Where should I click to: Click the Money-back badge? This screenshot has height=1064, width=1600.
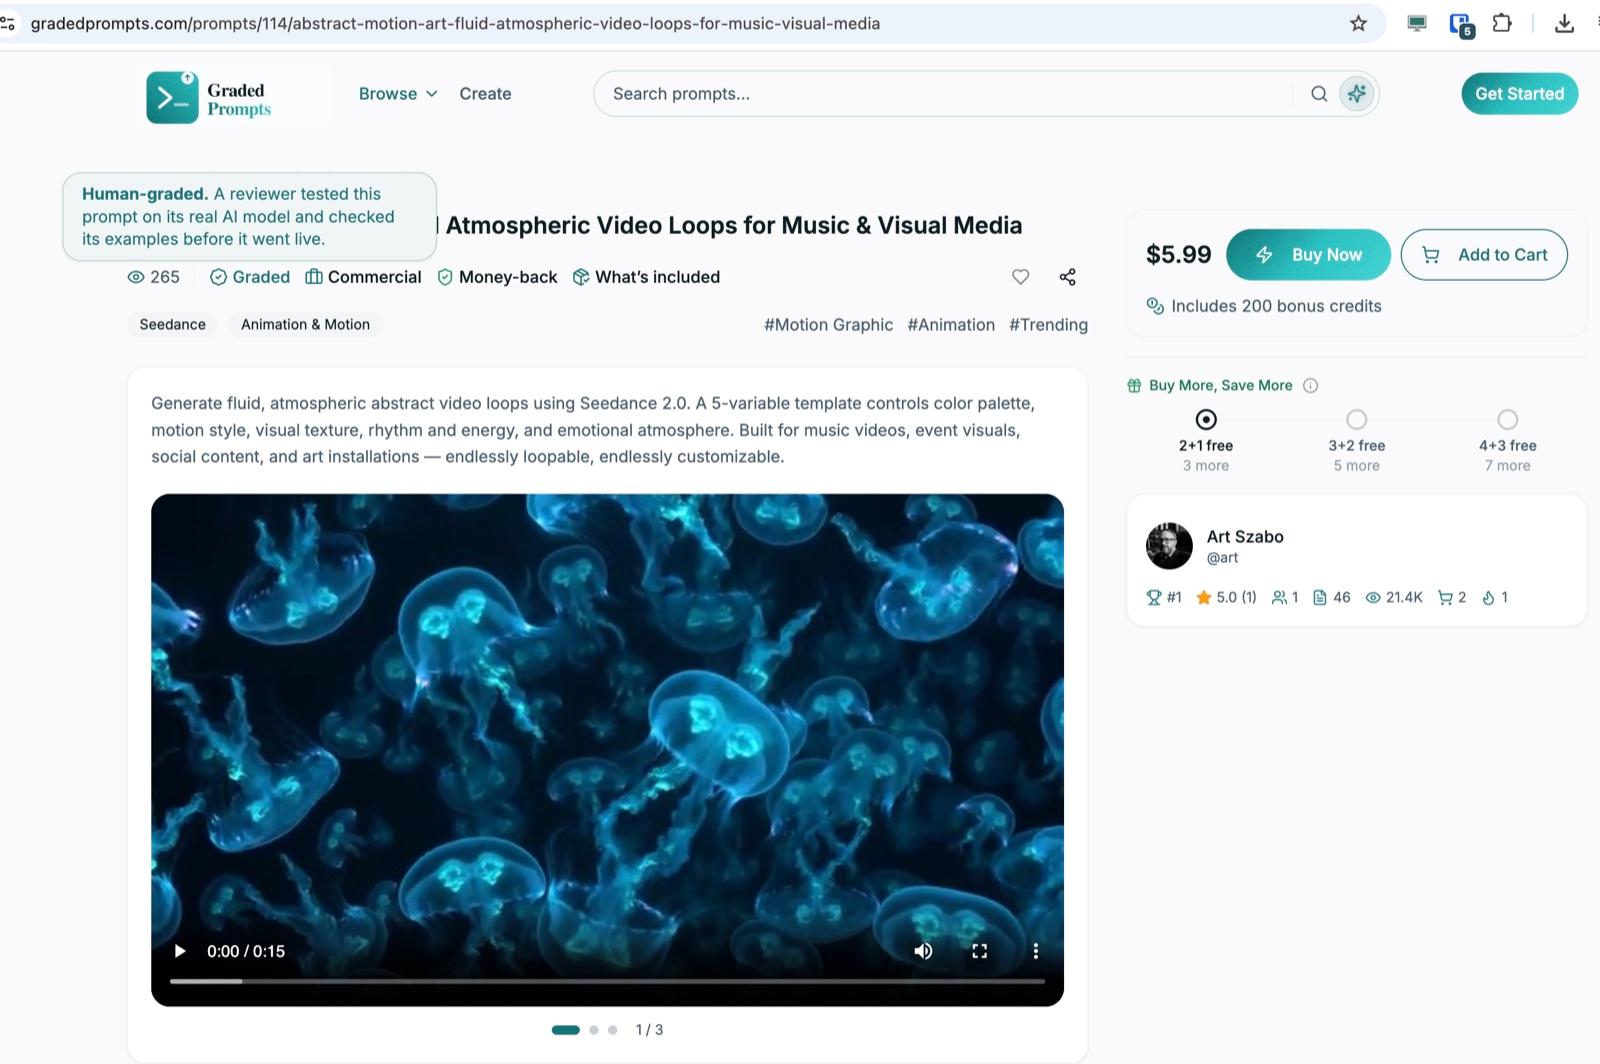(x=497, y=277)
